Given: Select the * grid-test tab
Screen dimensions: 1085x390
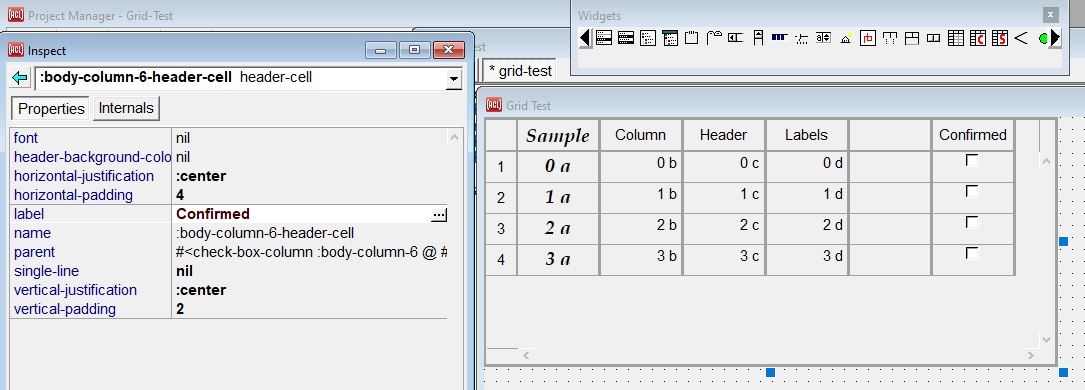Looking at the screenshot, I should (520, 71).
